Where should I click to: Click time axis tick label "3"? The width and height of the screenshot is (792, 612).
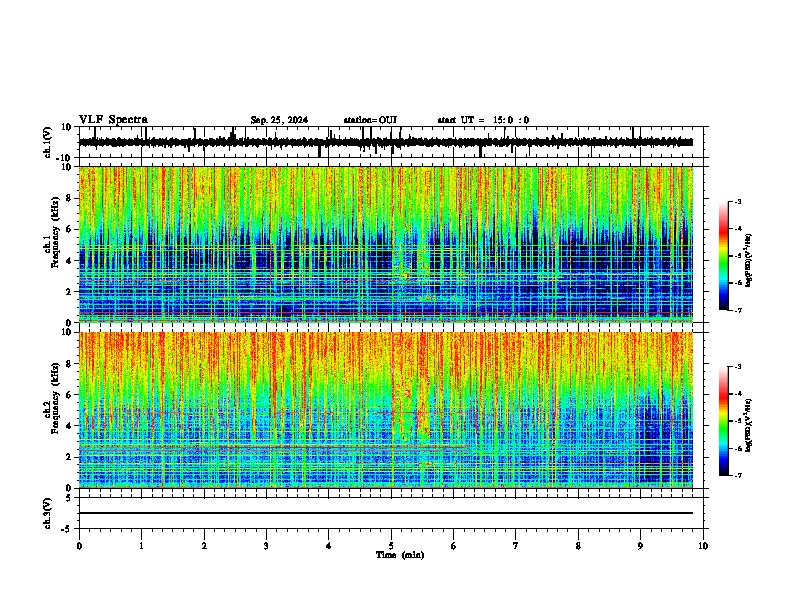tap(266, 546)
